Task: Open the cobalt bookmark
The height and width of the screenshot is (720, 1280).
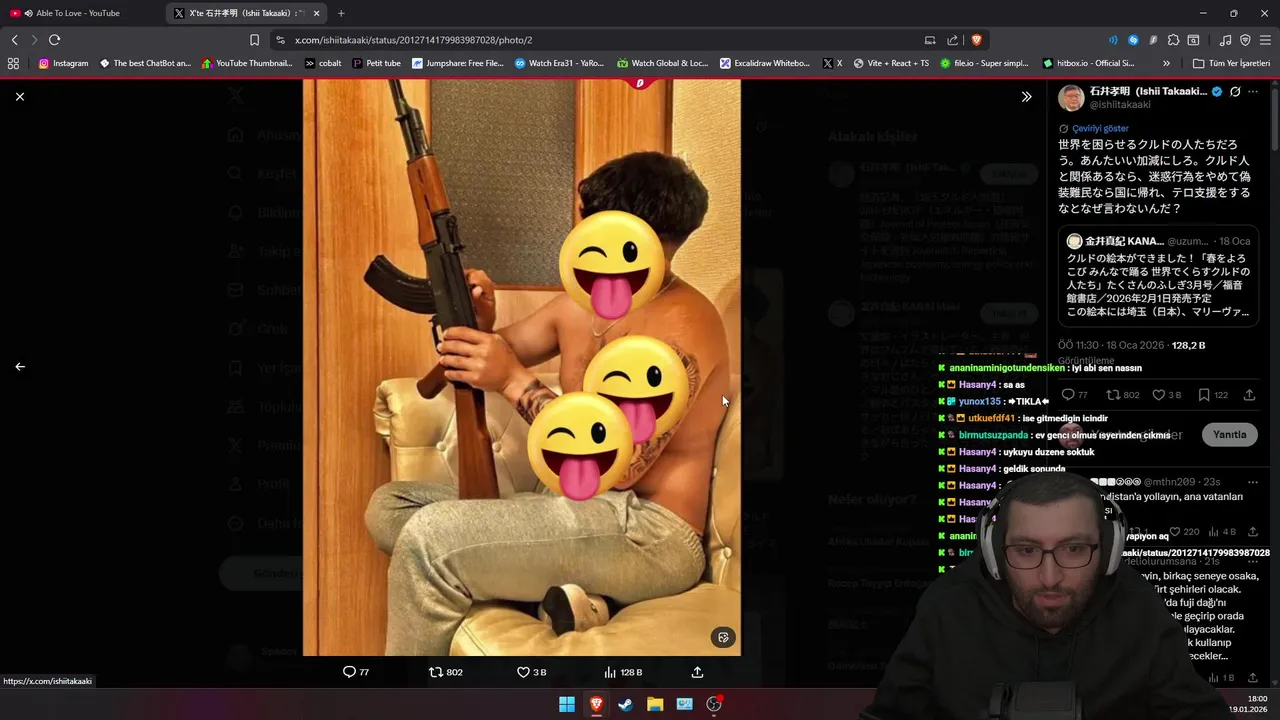Action: (323, 63)
